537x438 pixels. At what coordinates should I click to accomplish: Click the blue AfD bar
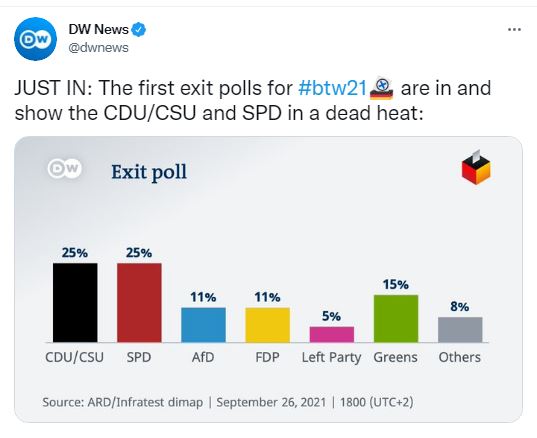(x=203, y=325)
